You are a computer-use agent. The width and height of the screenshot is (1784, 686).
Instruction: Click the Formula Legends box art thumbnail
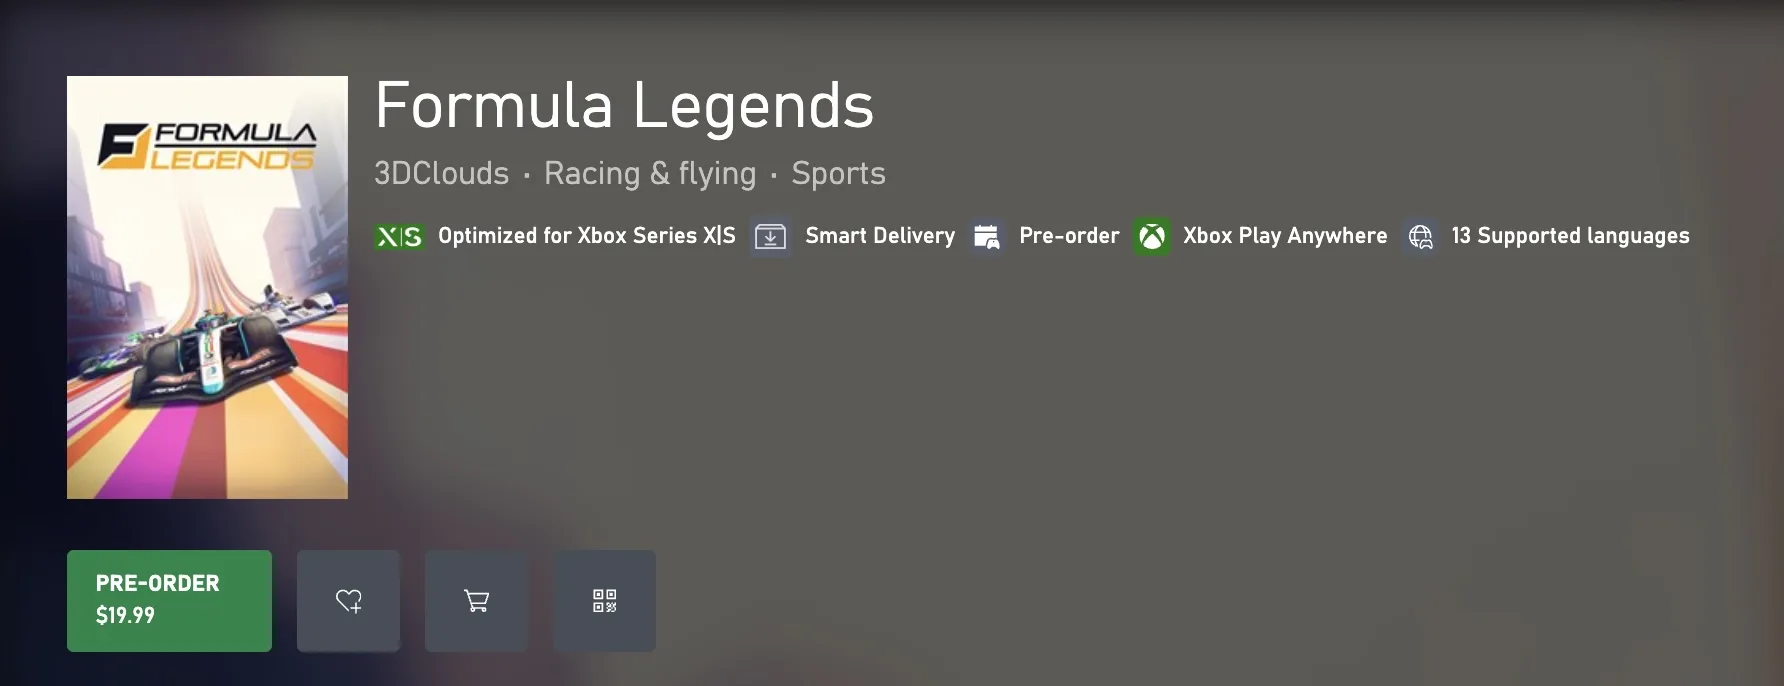207,287
